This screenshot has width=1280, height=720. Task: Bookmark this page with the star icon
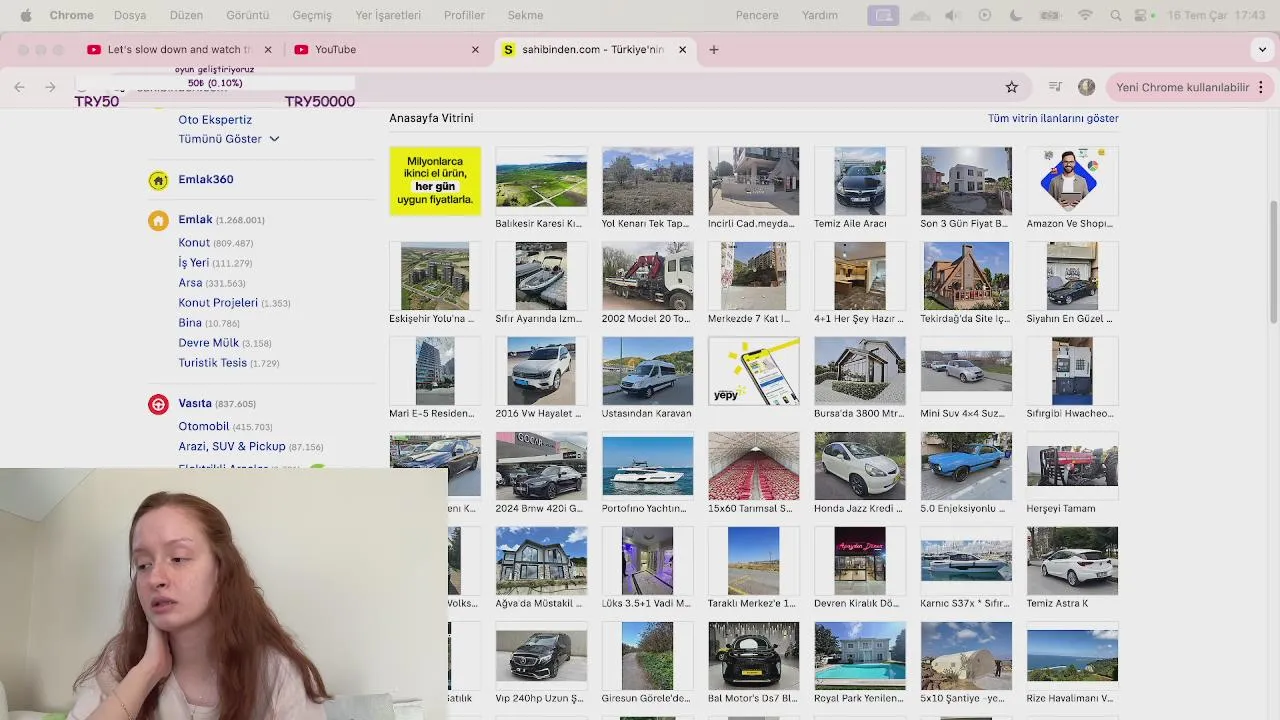(1012, 87)
